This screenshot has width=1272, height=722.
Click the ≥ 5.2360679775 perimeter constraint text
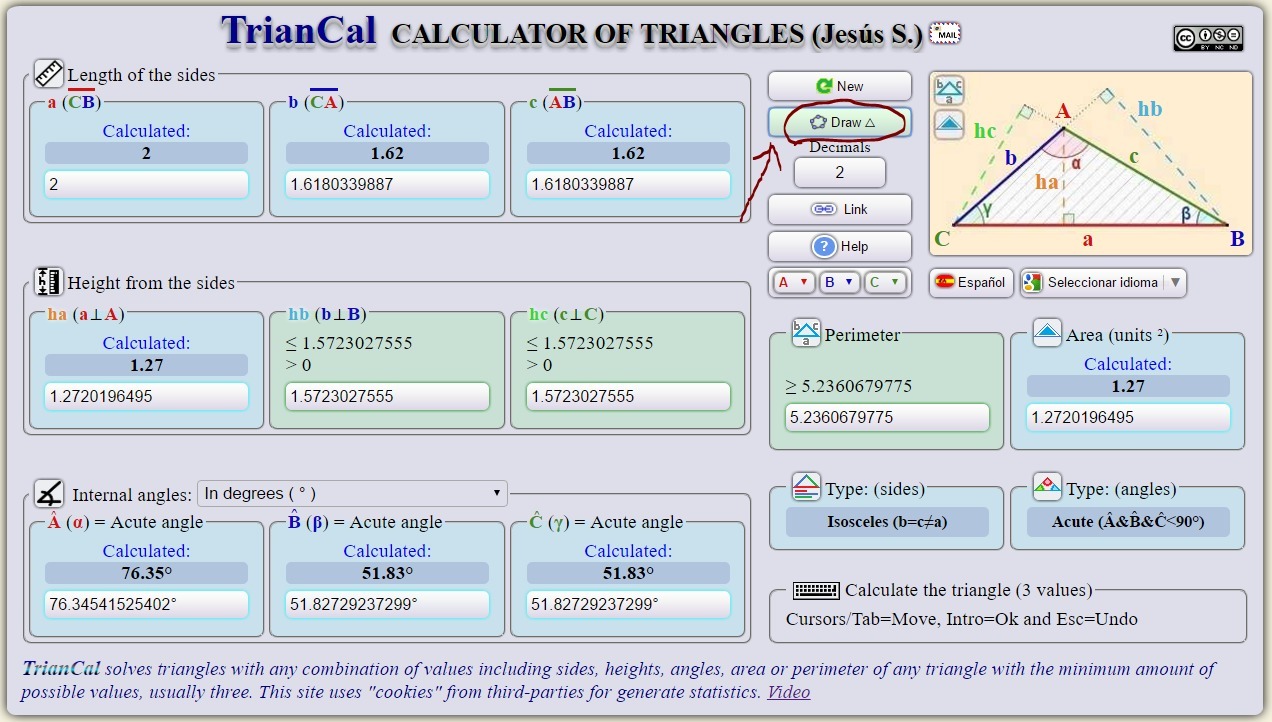[848, 386]
